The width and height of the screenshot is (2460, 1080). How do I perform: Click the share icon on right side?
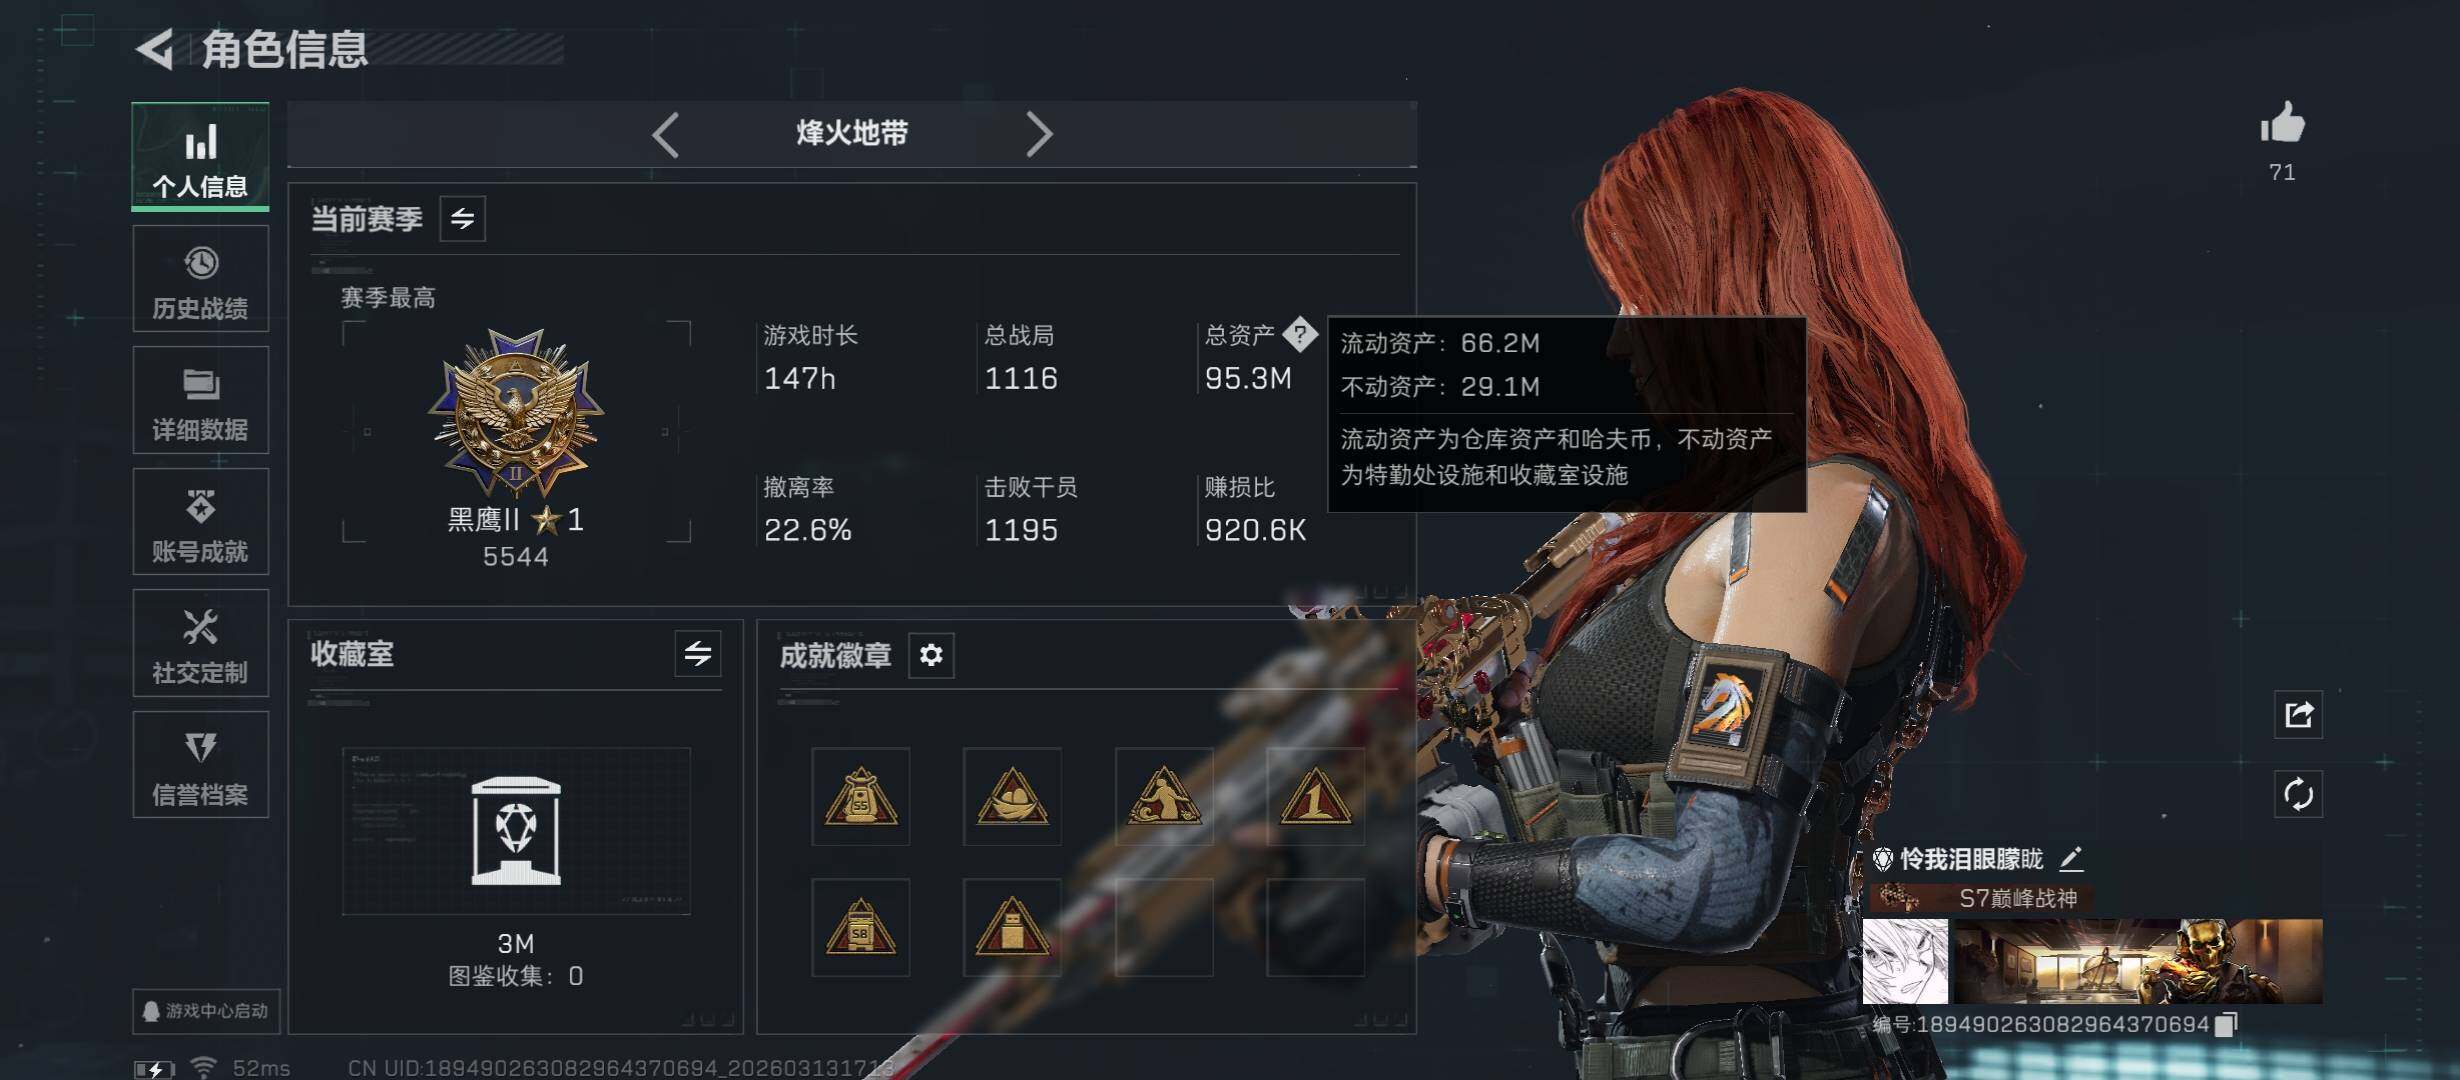tap(2298, 714)
